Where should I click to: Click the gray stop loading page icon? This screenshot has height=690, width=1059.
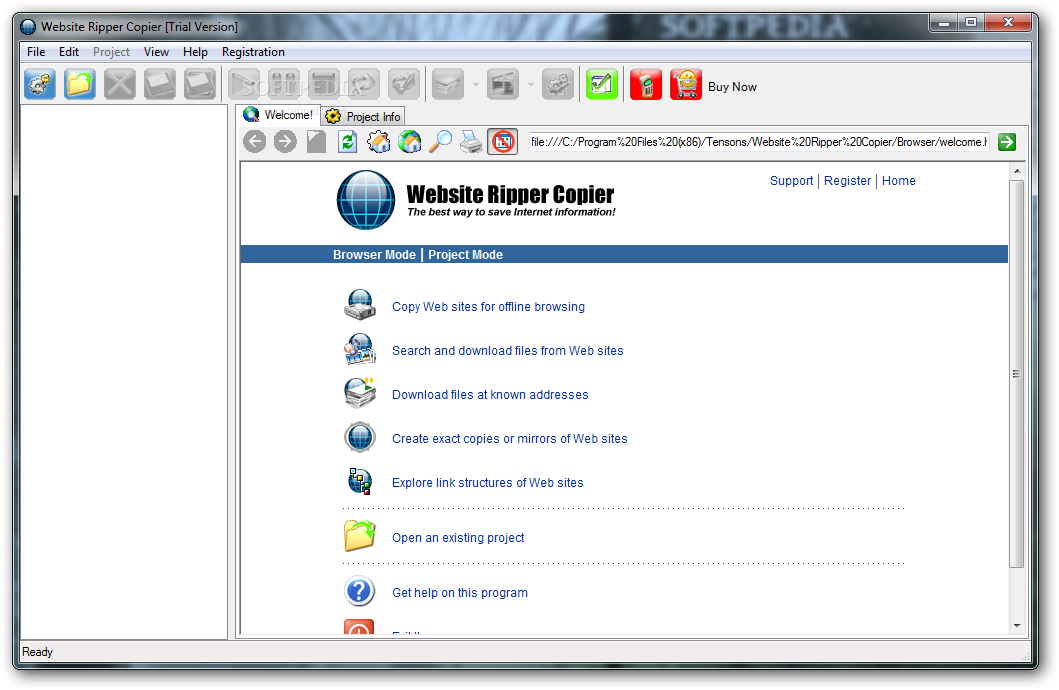(x=316, y=142)
